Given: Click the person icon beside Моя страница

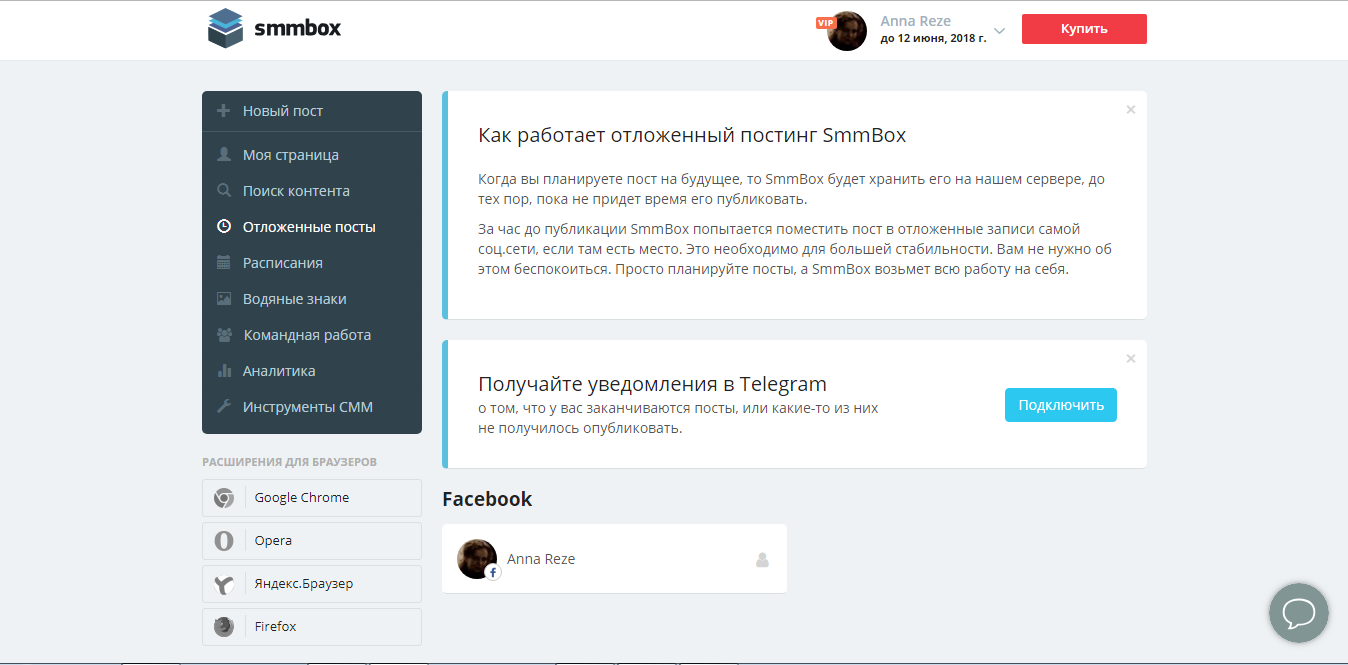Looking at the screenshot, I should click(224, 155).
